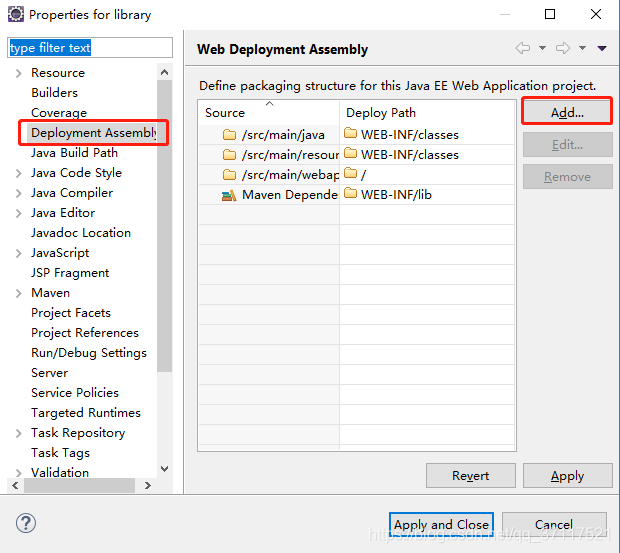Select Coverage in the properties tree
Screen dimensions: 620x553
point(59,113)
